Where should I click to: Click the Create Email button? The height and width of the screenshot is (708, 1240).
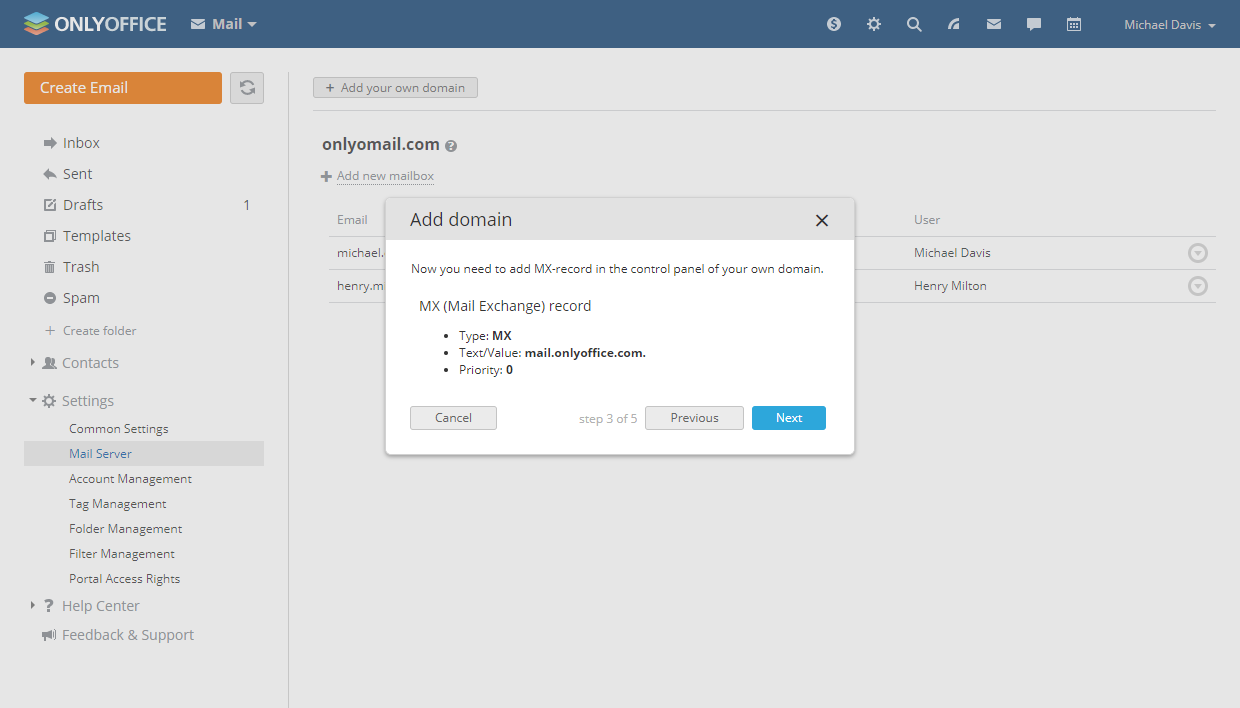[x=123, y=88]
